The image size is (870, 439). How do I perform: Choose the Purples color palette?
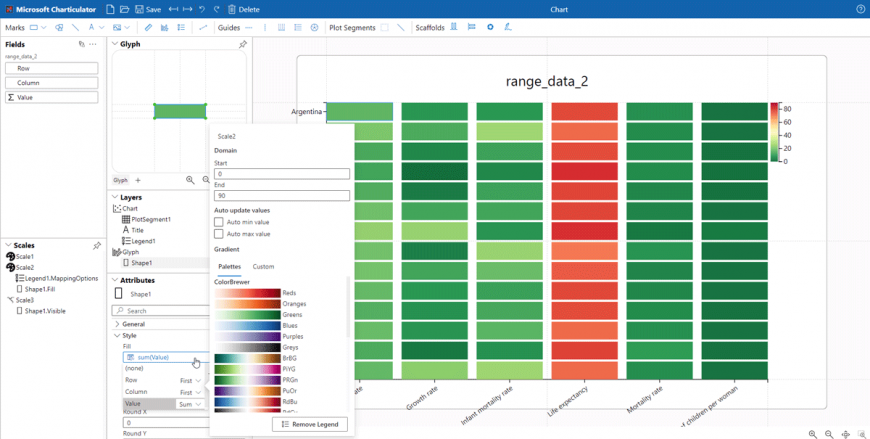tap(250, 336)
